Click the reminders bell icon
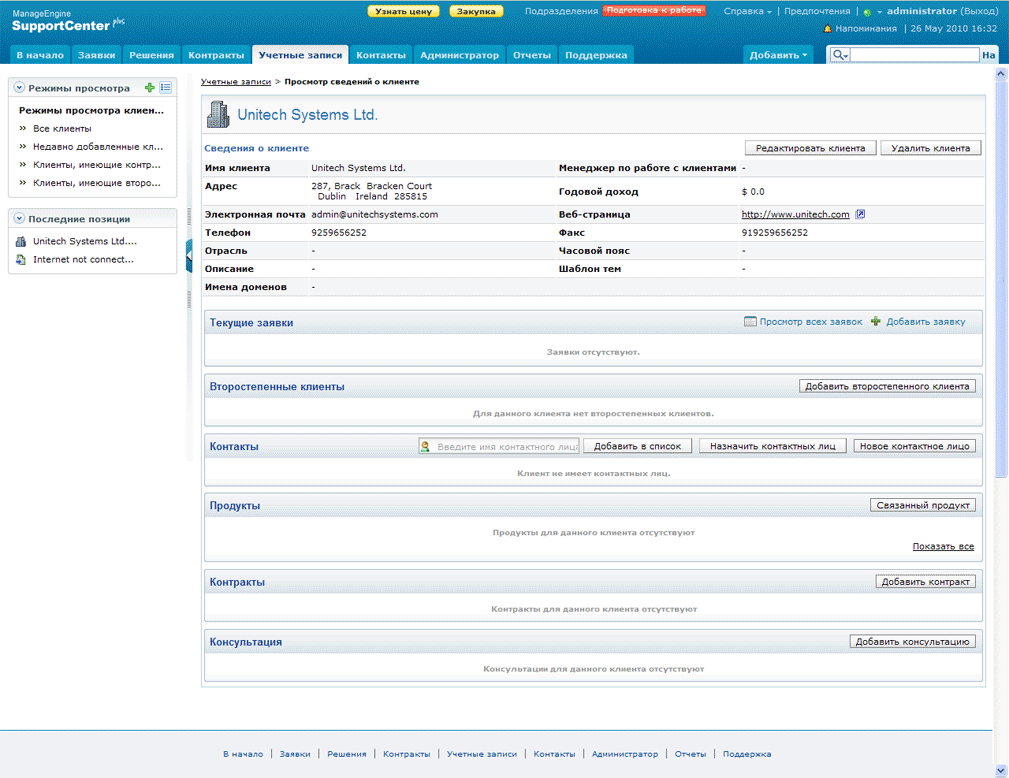This screenshot has width=1009, height=778. tap(828, 28)
